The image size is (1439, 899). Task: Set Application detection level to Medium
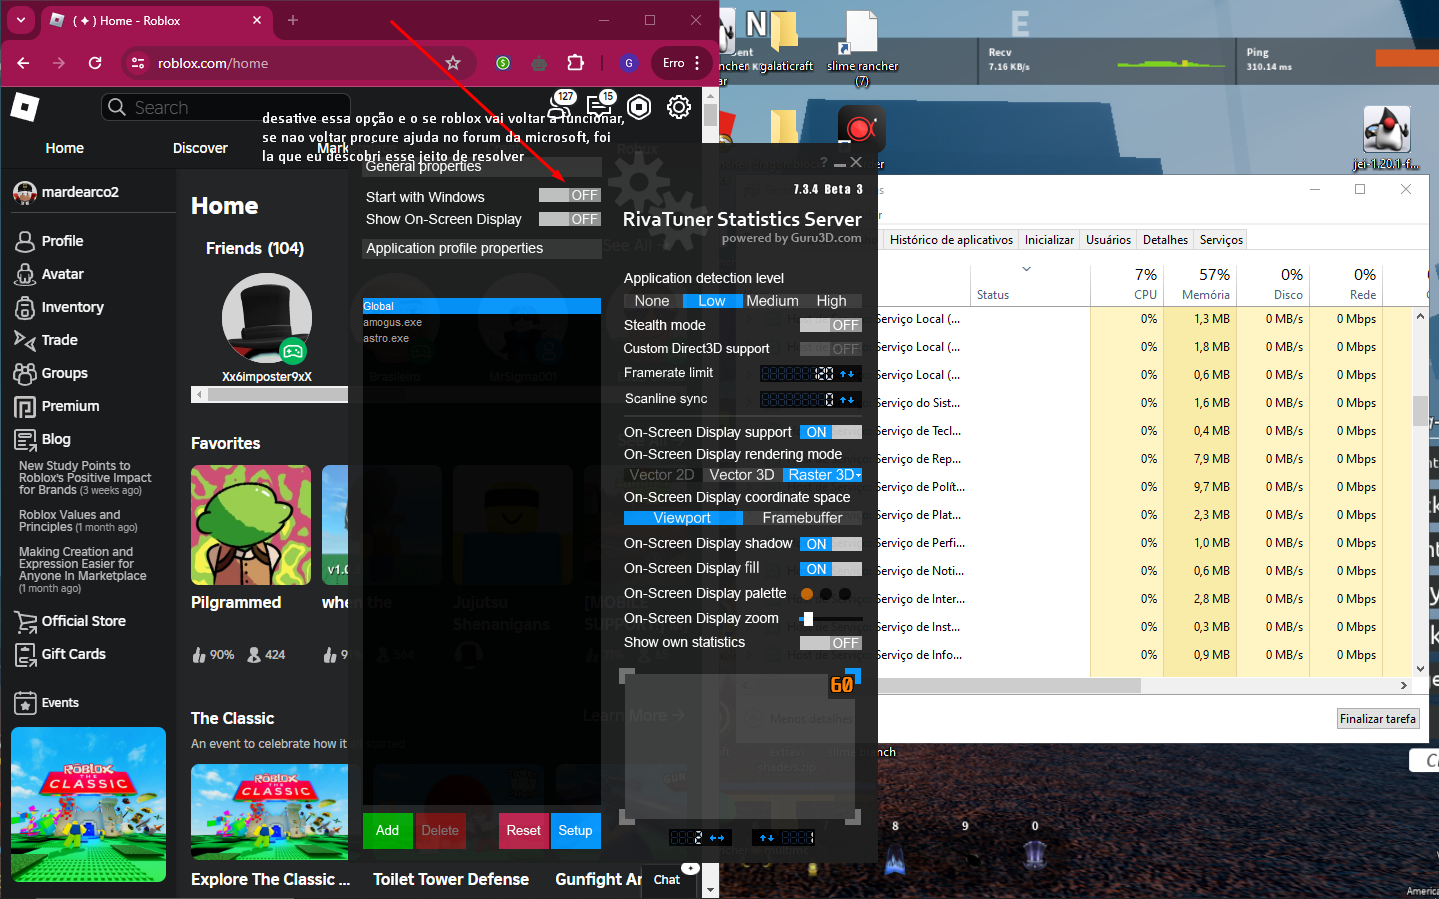[x=772, y=301]
